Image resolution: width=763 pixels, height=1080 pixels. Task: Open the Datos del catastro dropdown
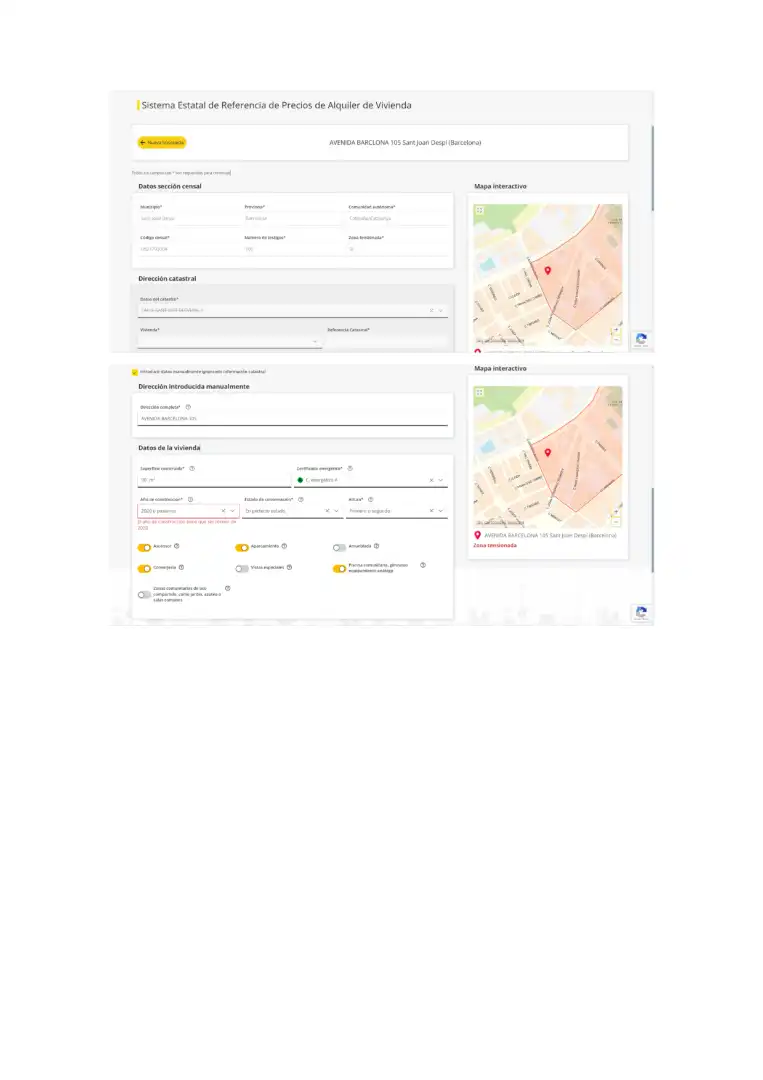point(441,311)
